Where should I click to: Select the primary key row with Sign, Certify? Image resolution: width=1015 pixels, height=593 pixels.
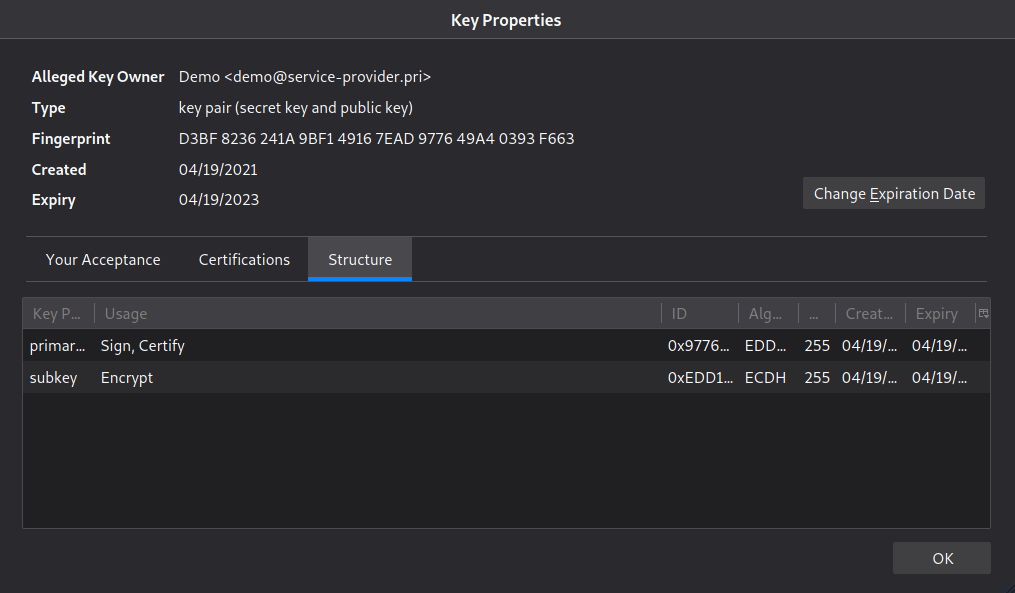click(x=506, y=346)
